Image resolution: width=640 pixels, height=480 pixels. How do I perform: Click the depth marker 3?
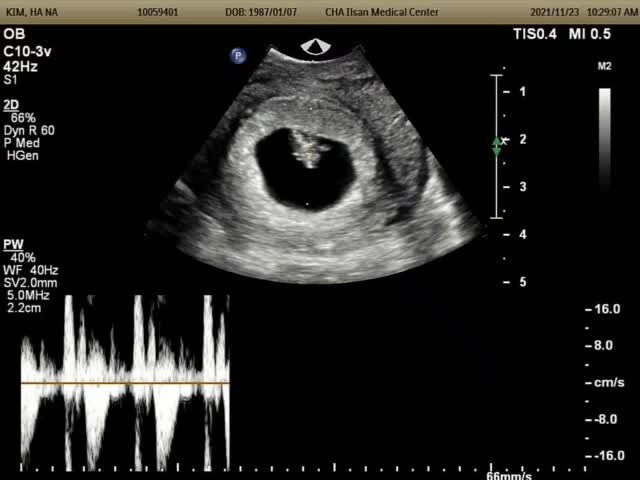click(523, 187)
